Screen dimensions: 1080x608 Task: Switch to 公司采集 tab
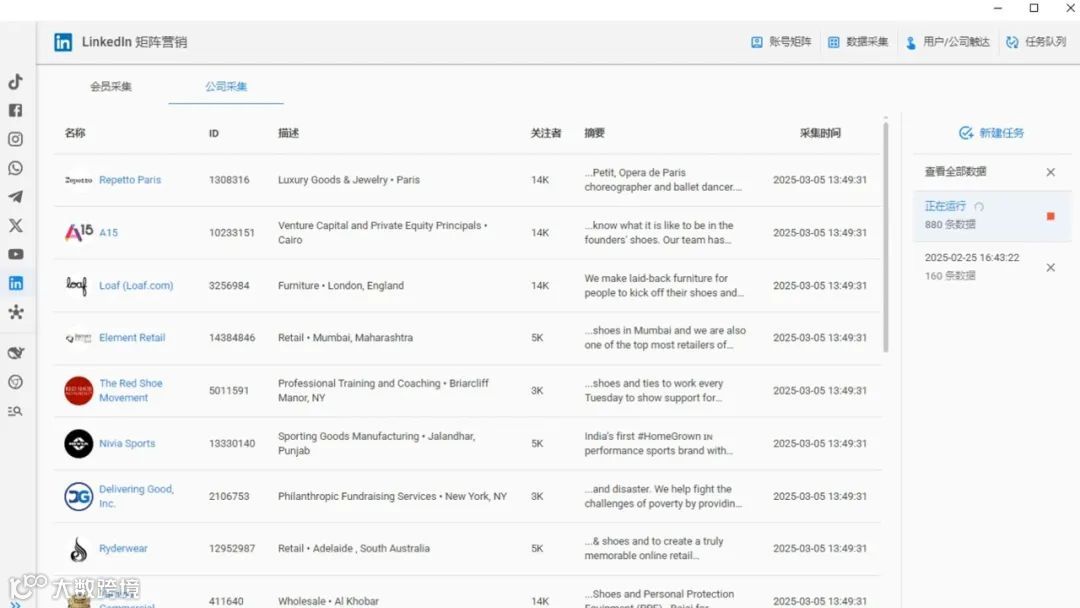pyautogui.click(x=226, y=86)
